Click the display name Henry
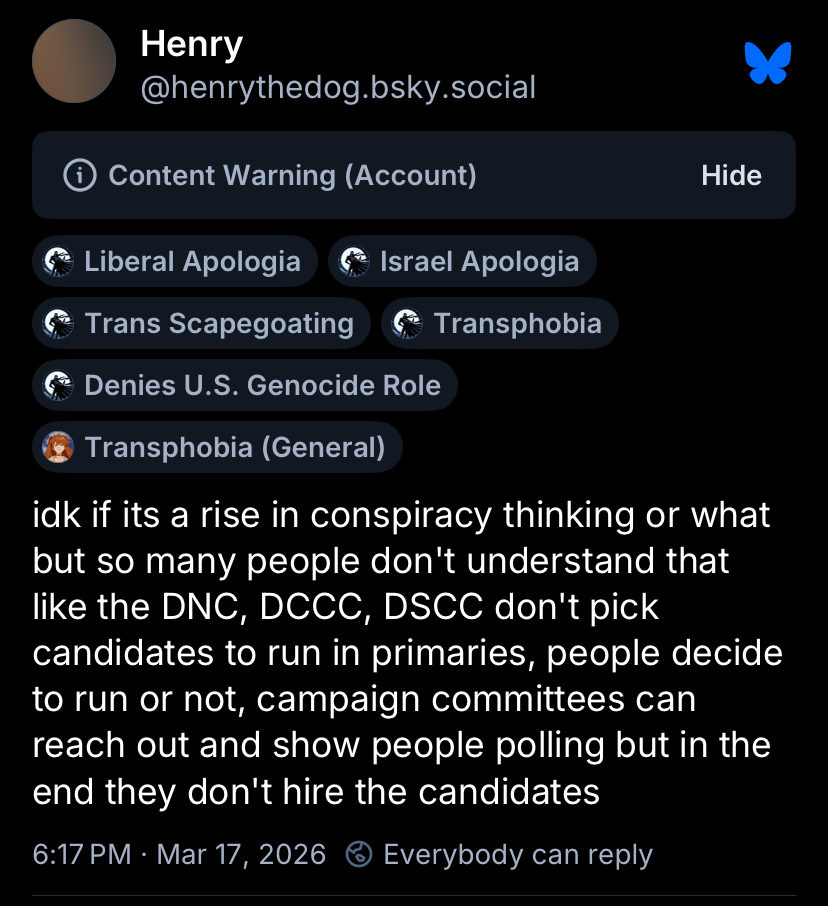Image resolution: width=828 pixels, height=906 pixels. [191, 43]
